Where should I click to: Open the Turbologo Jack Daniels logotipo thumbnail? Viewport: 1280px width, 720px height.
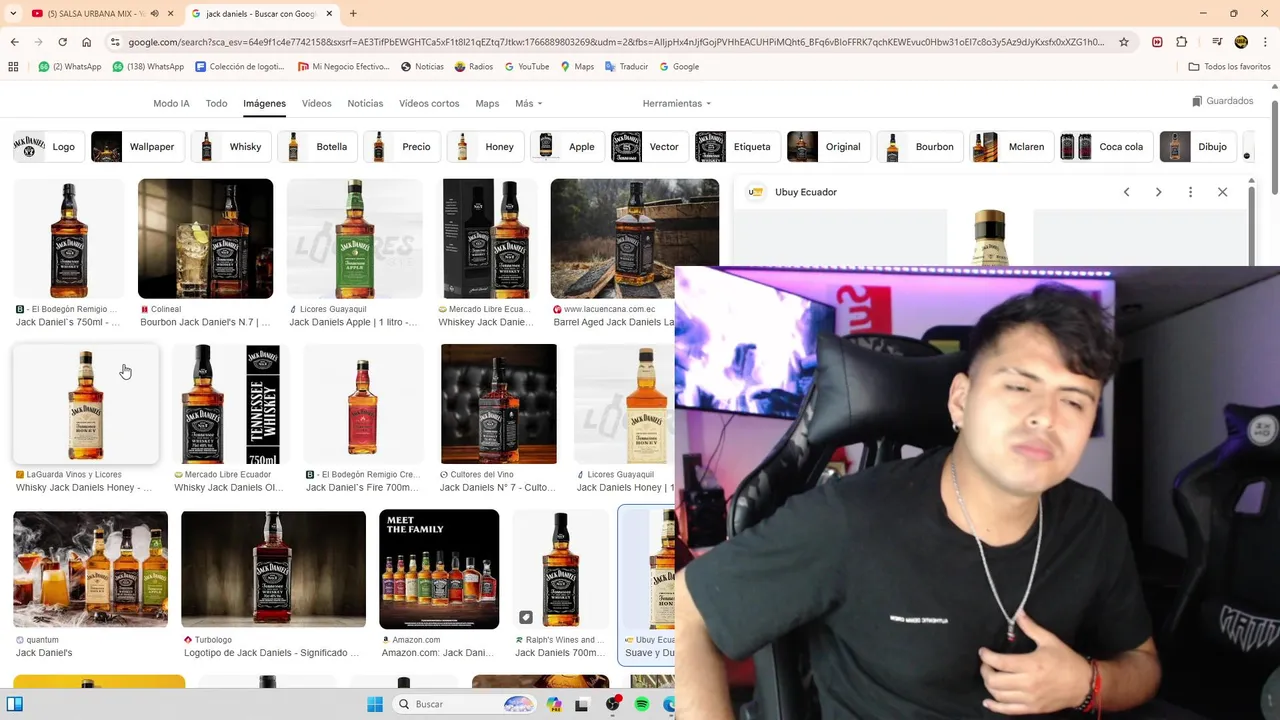click(274, 569)
